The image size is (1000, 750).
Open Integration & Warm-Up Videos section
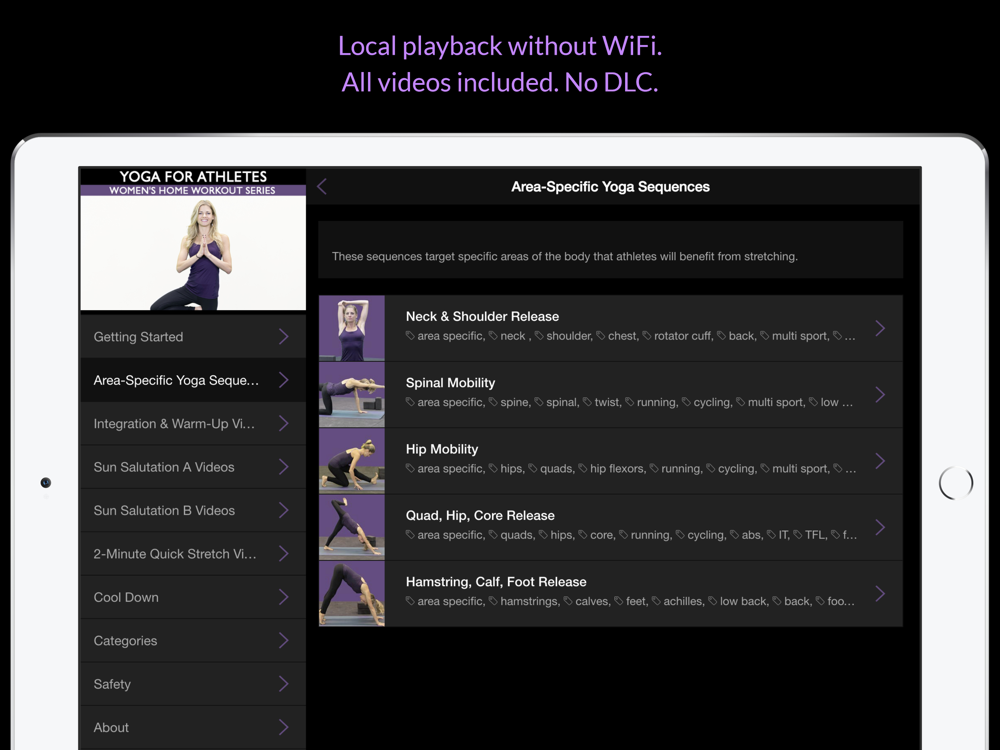(193, 423)
